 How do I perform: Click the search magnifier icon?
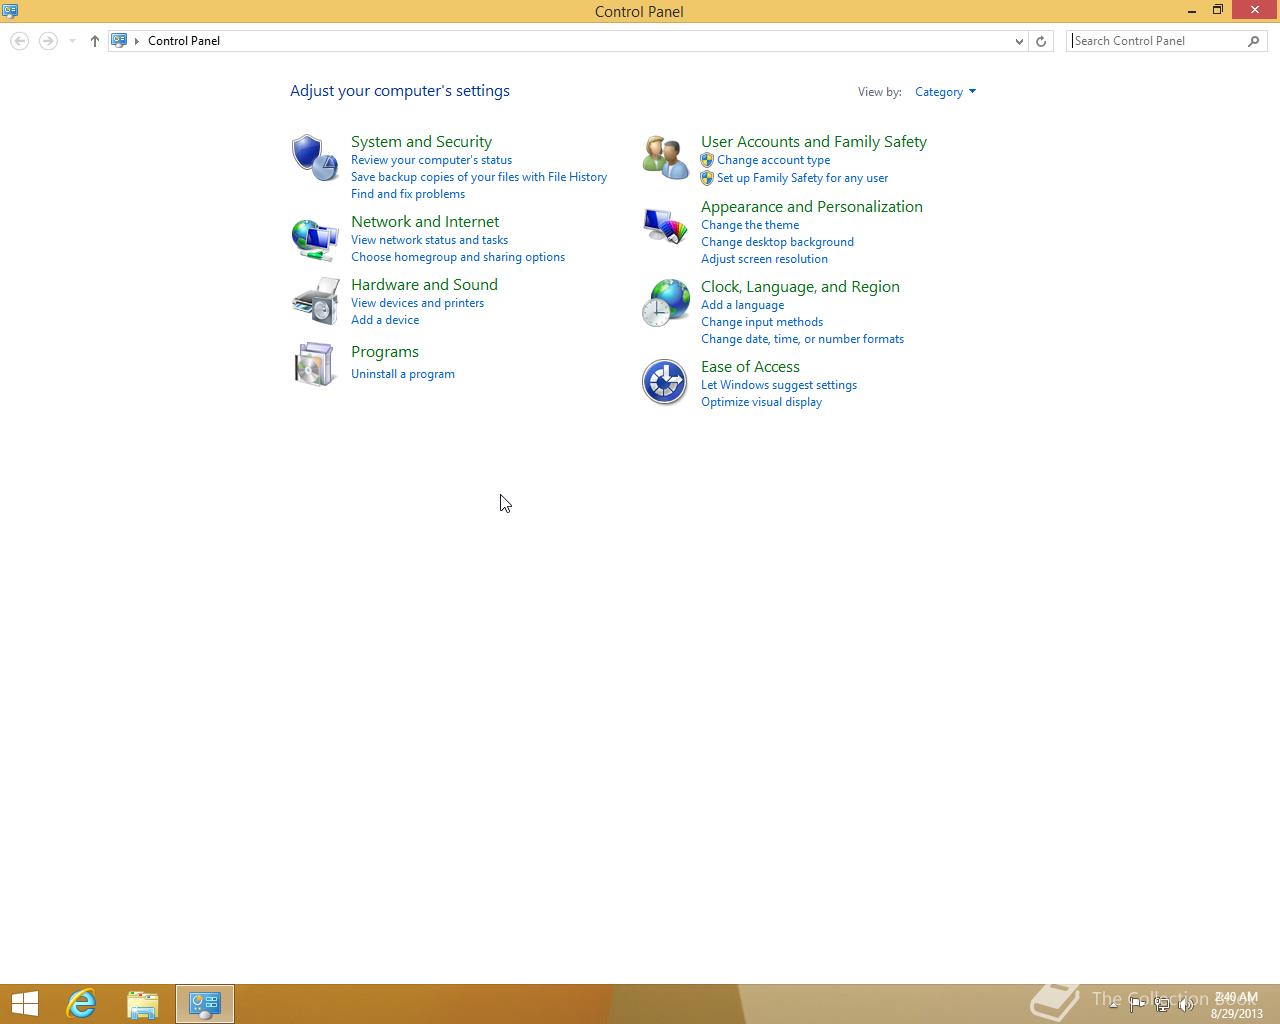click(1254, 41)
